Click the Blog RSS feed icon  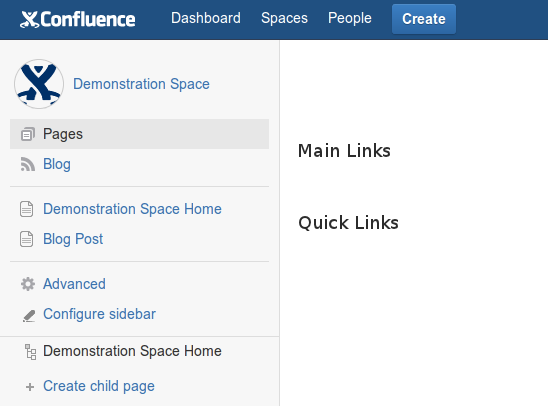click(28, 164)
